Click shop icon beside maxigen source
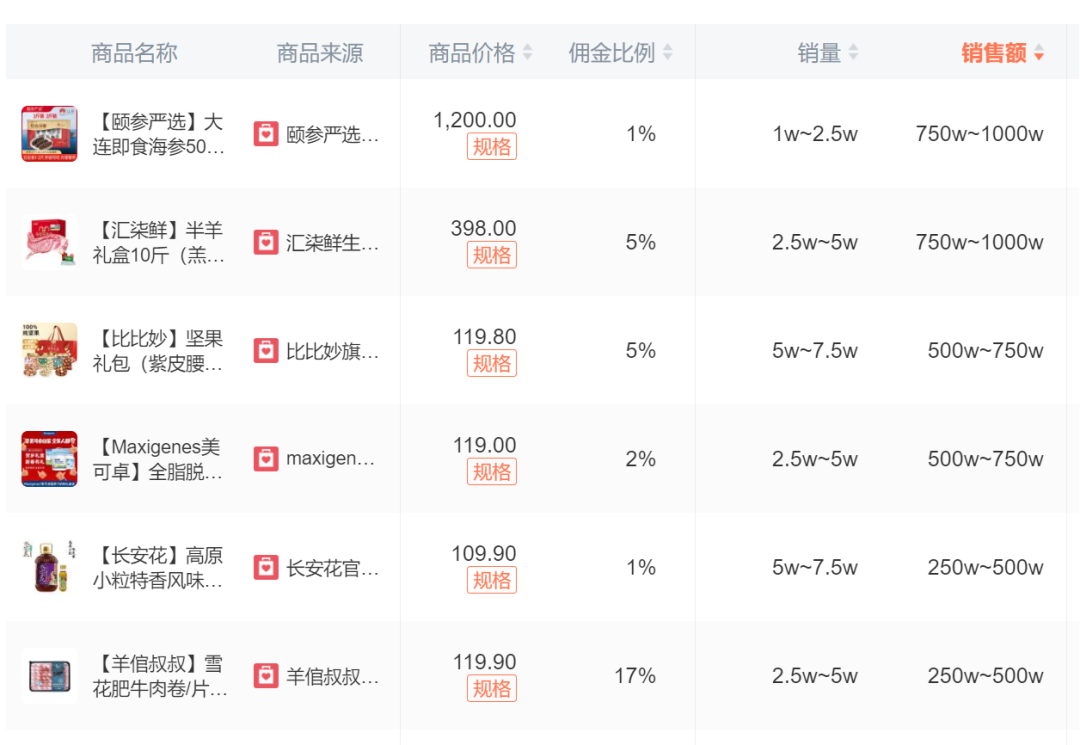The height and width of the screenshot is (745, 1080). (266, 459)
